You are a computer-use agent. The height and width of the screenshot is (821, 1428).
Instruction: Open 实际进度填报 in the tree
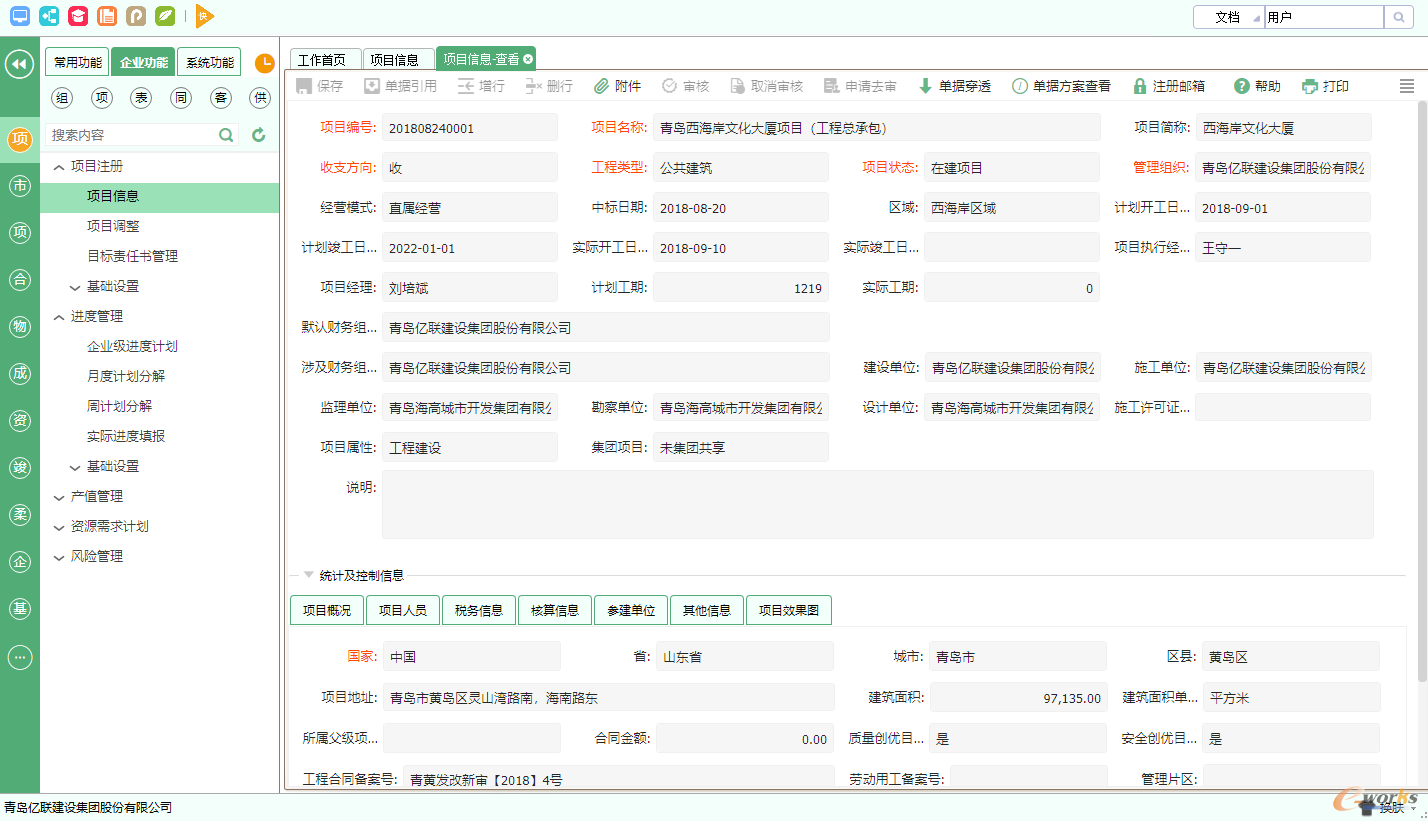[x=126, y=437]
